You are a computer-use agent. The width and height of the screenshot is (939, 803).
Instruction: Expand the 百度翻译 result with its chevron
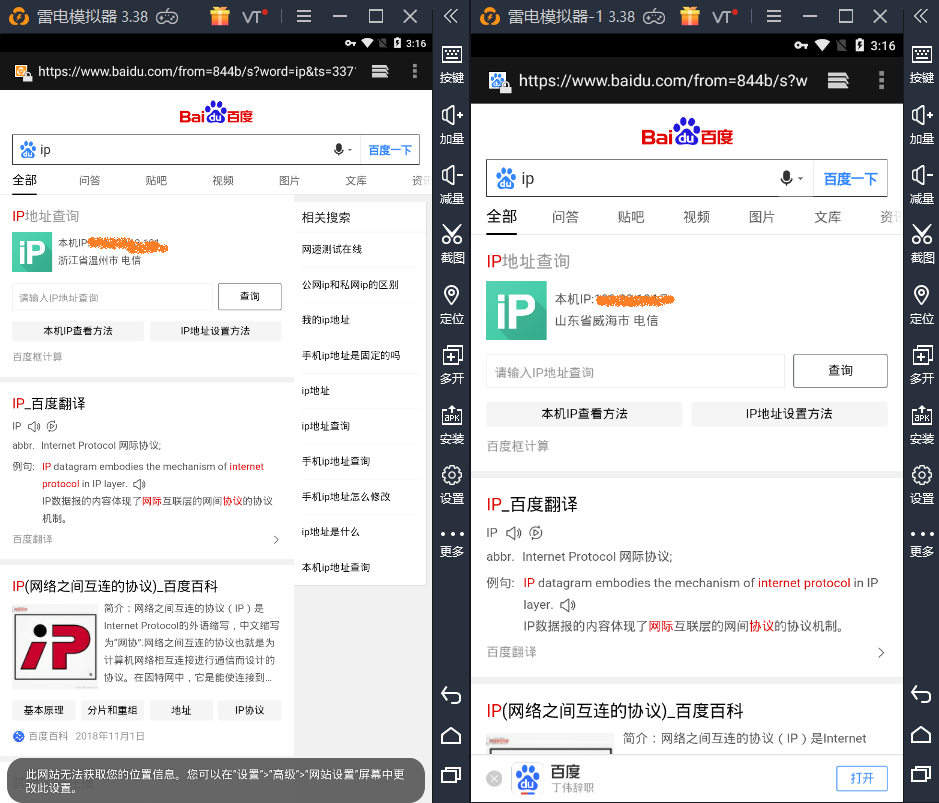point(881,652)
